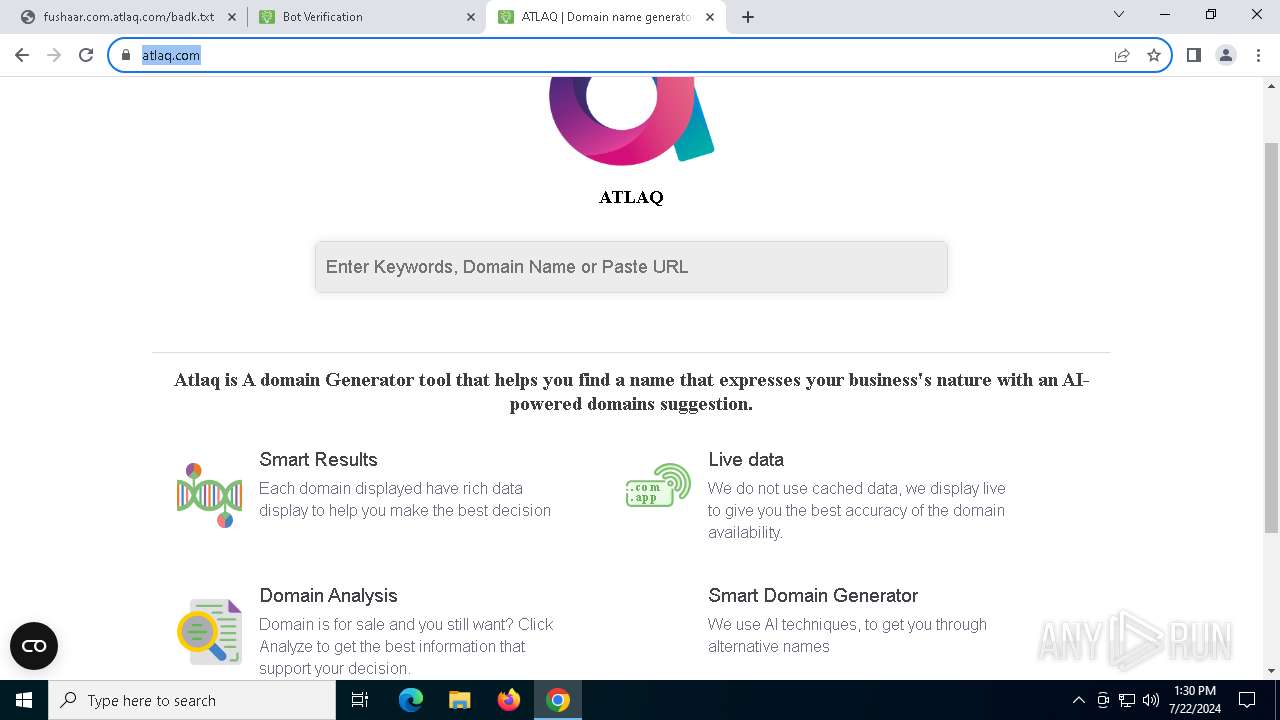
Task: Click the 'Atlaq is A domain Generator tool' description
Action: 631,392
